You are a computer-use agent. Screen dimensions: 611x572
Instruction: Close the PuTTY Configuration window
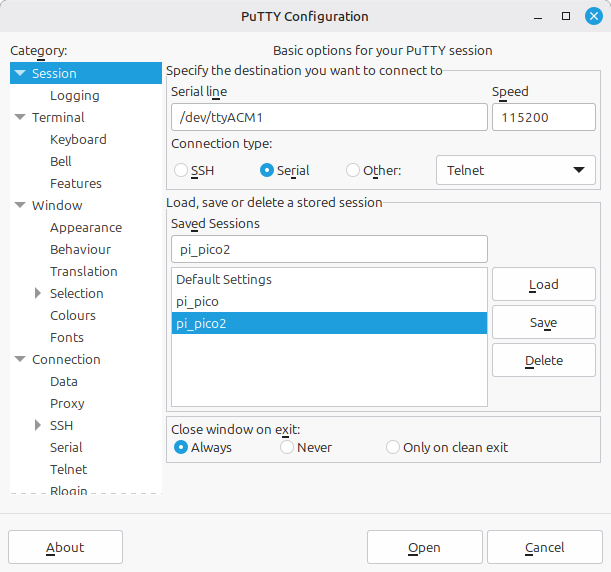click(x=593, y=16)
